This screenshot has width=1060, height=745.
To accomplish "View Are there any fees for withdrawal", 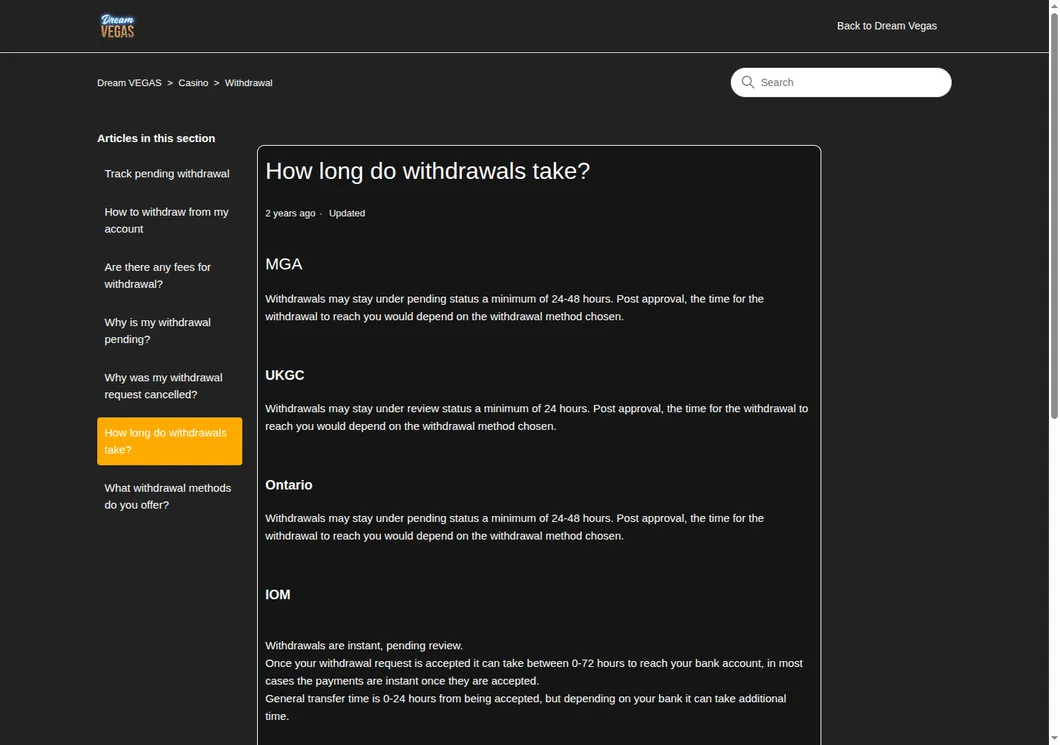I will (169, 276).
